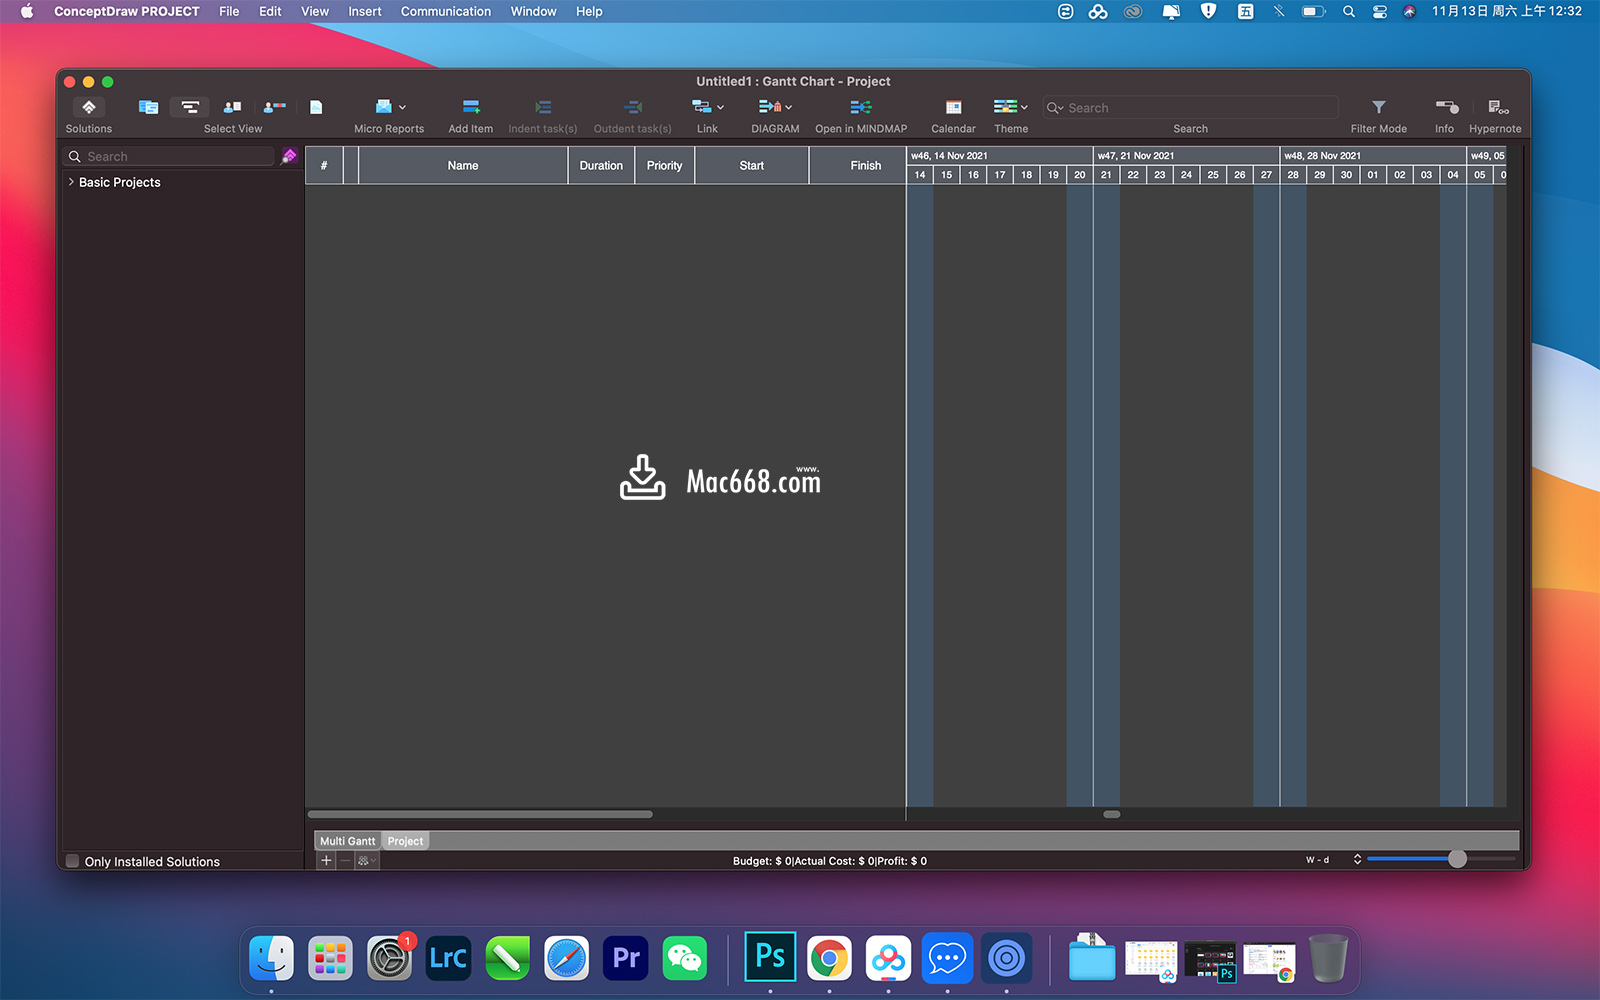Open the View menu
The height and width of the screenshot is (1000, 1600).
tap(315, 11)
